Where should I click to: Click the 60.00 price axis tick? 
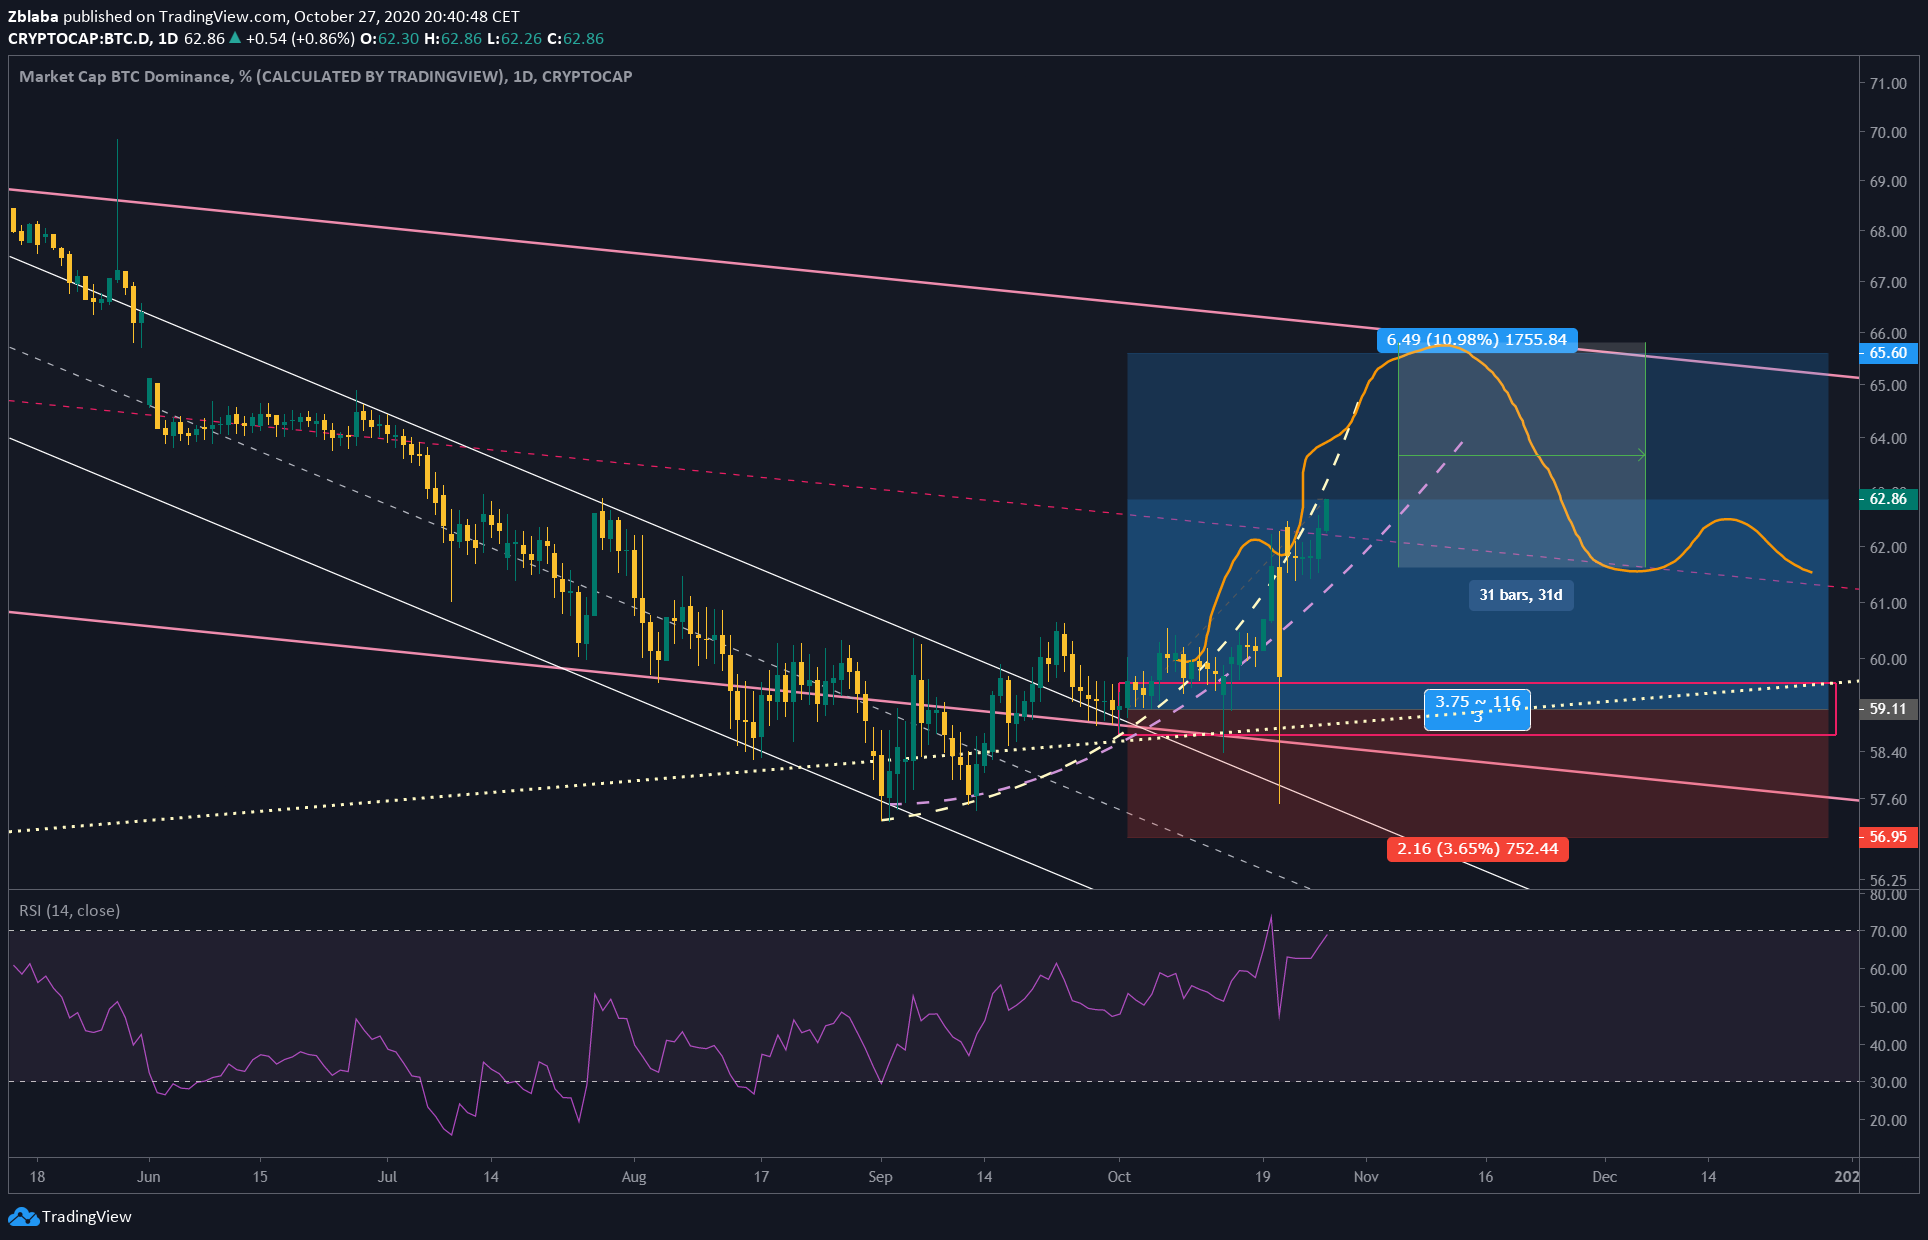point(1888,659)
